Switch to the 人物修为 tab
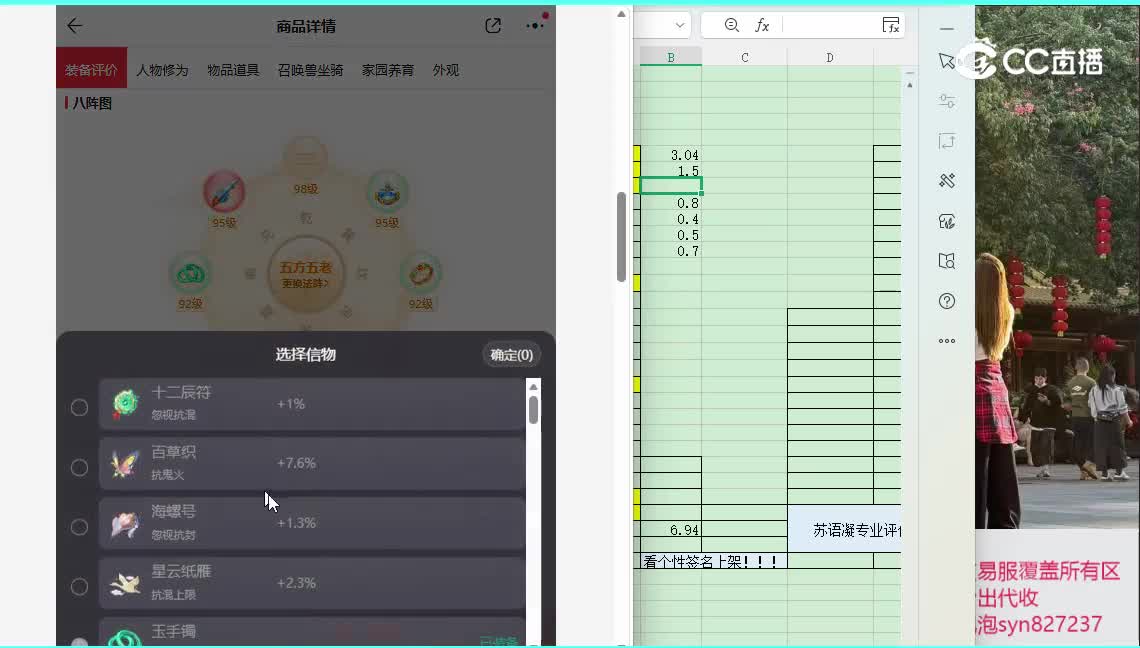The image size is (1140, 648). pyautogui.click(x=162, y=71)
